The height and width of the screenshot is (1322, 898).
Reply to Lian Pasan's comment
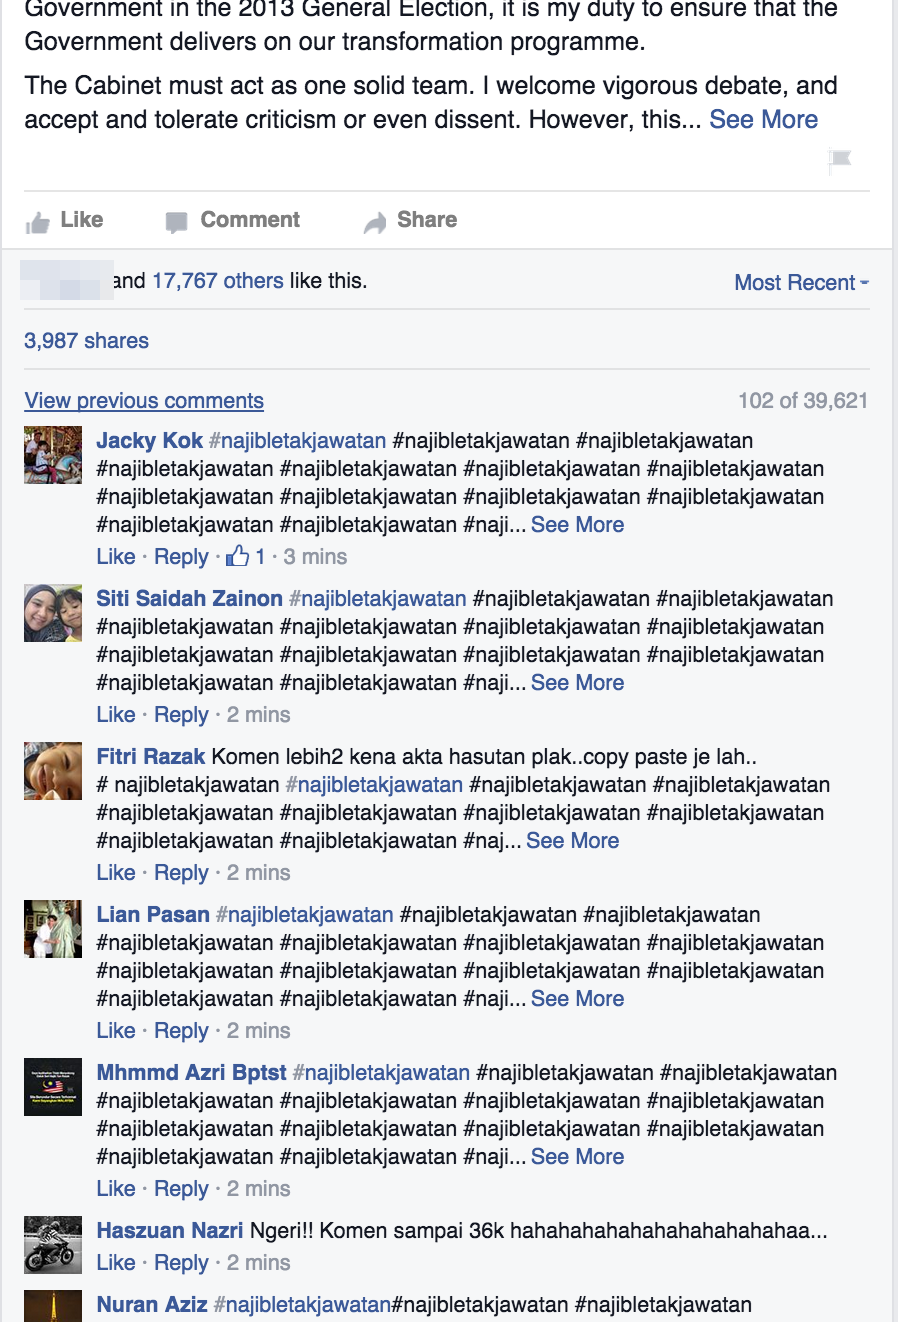[181, 1030]
